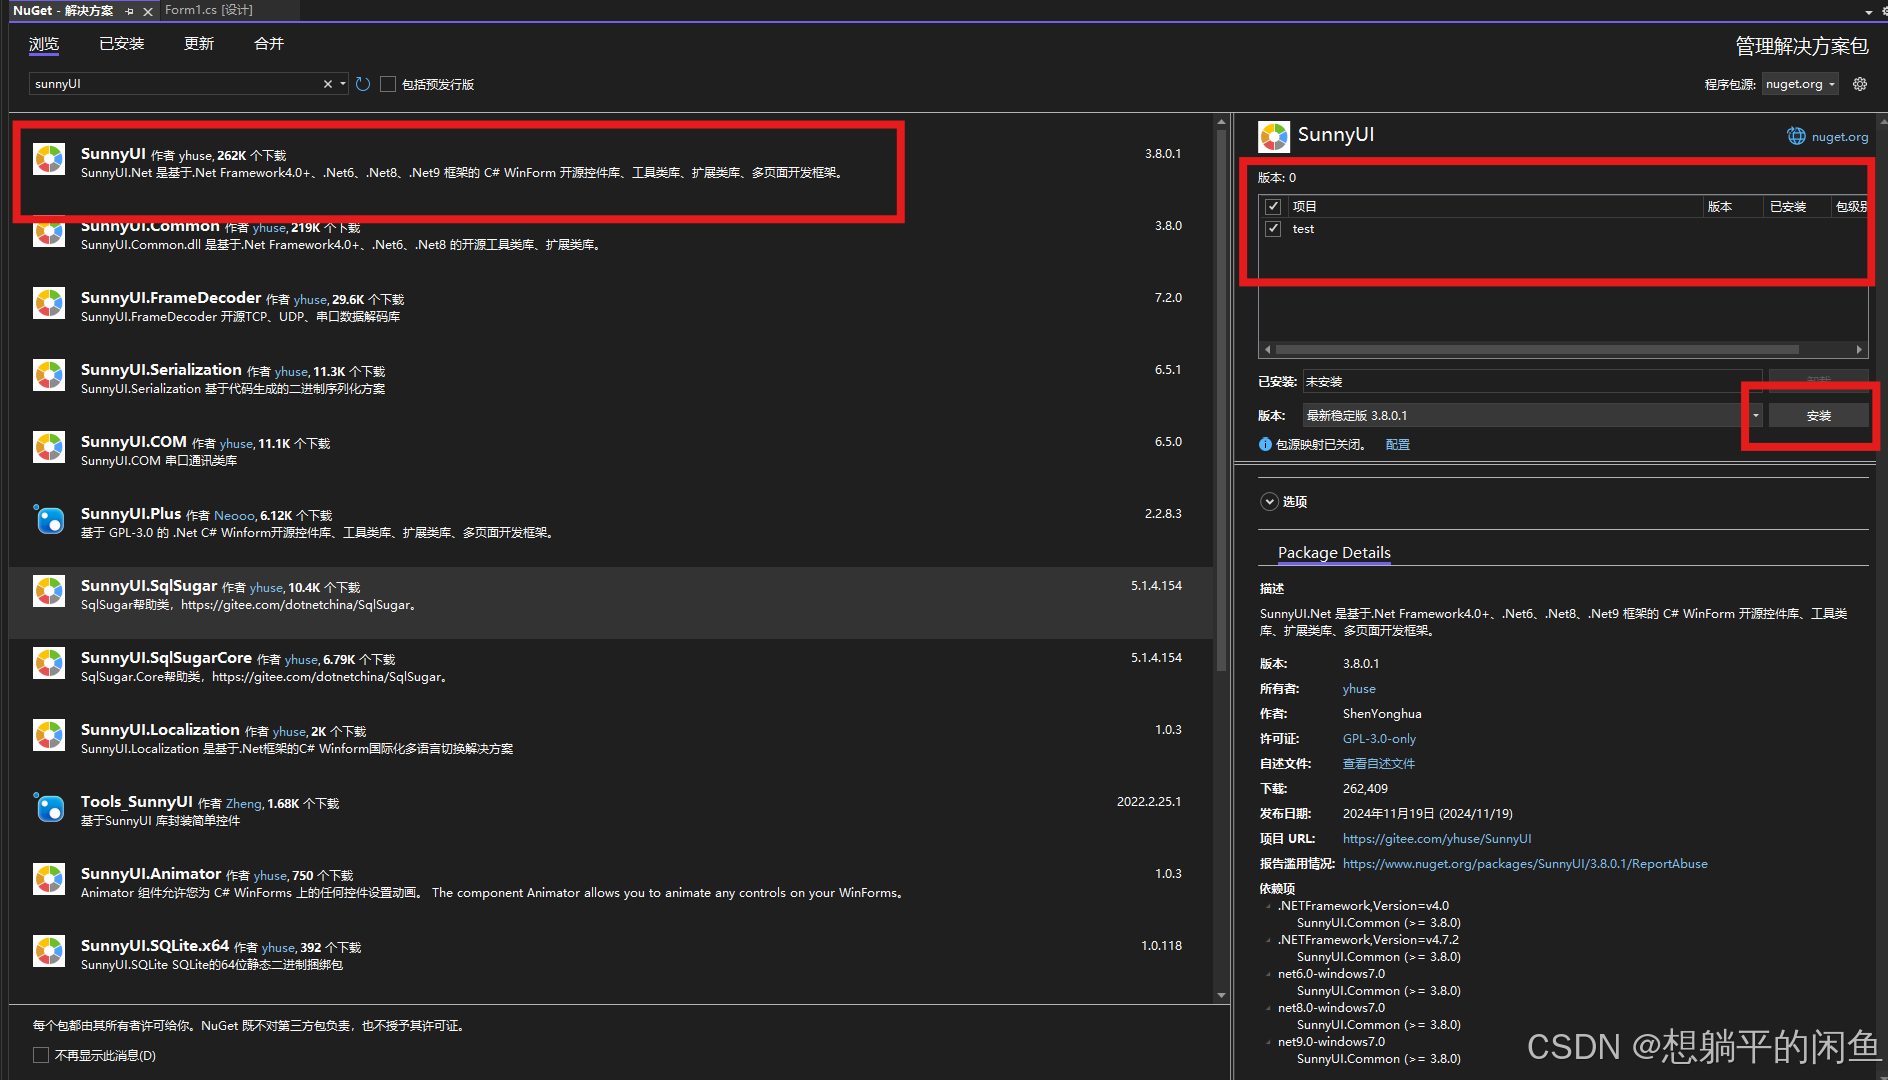The width and height of the screenshot is (1888, 1080).
Task: Click the Neooo author link on SunnyUI.Plus
Action: pyautogui.click(x=234, y=516)
